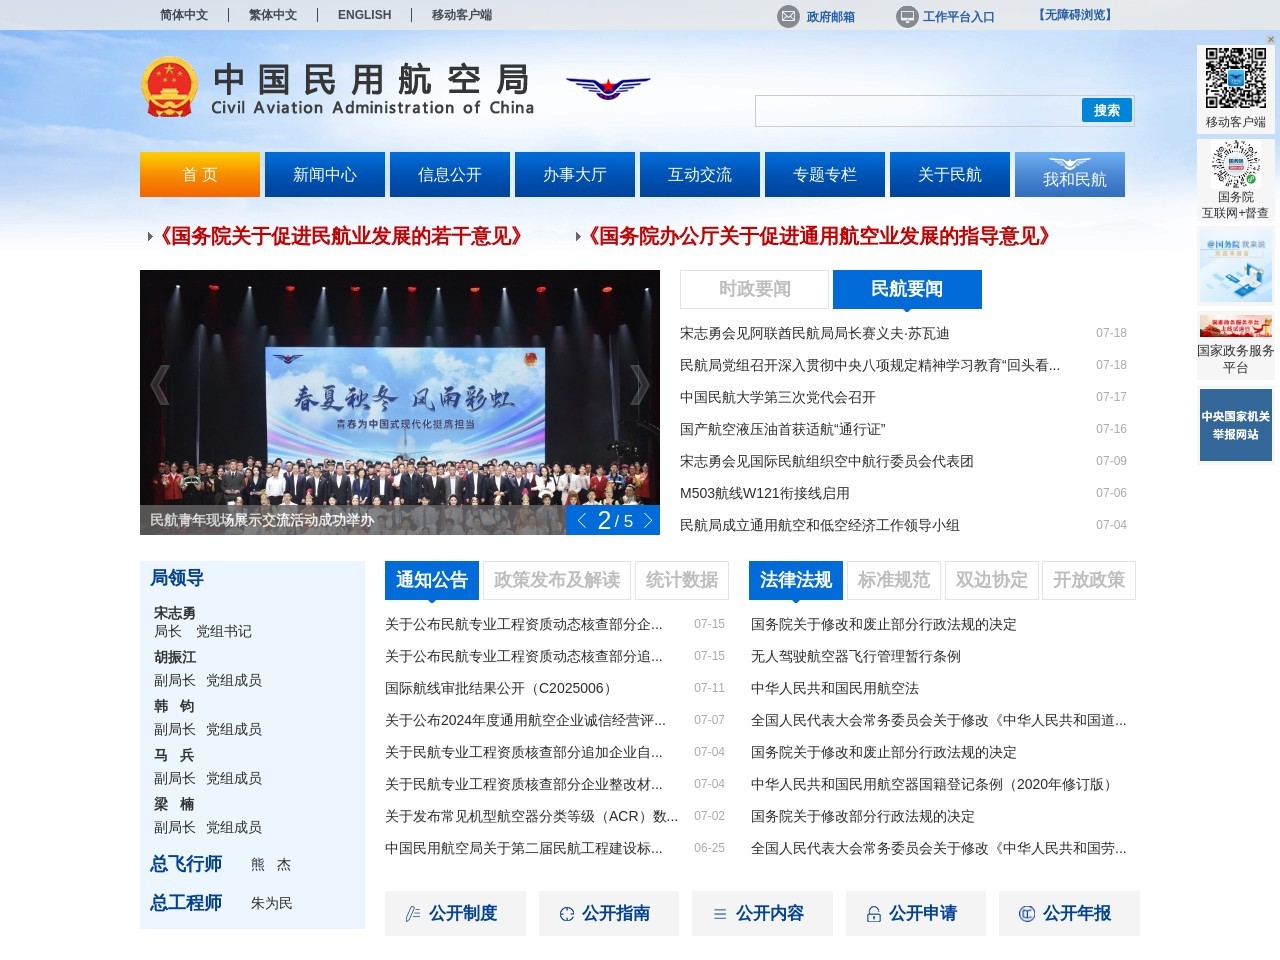The width and height of the screenshot is (1280, 960).
Task: Click the 公开指南 compass icon
Action: (567, 913)
